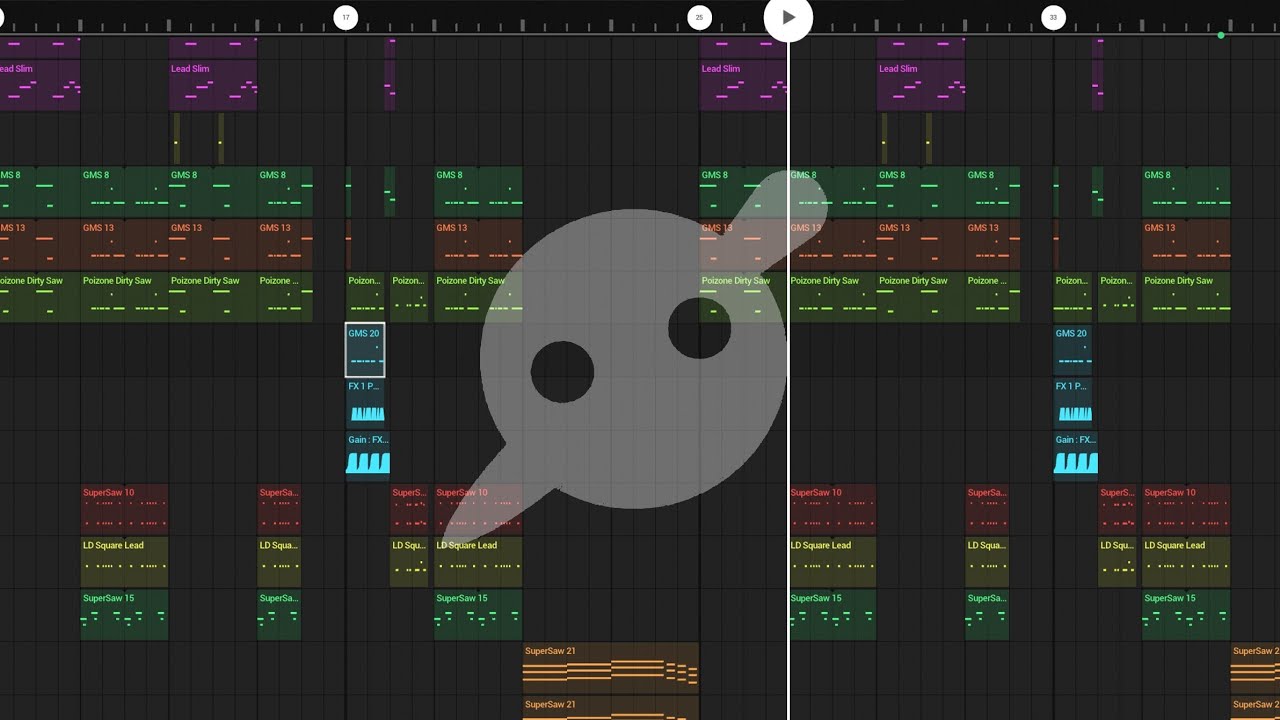The image size is (1280, 720).
Task: Select fully labeled LD Square Lead clip after marker 33
Action: pos(1186,562)
